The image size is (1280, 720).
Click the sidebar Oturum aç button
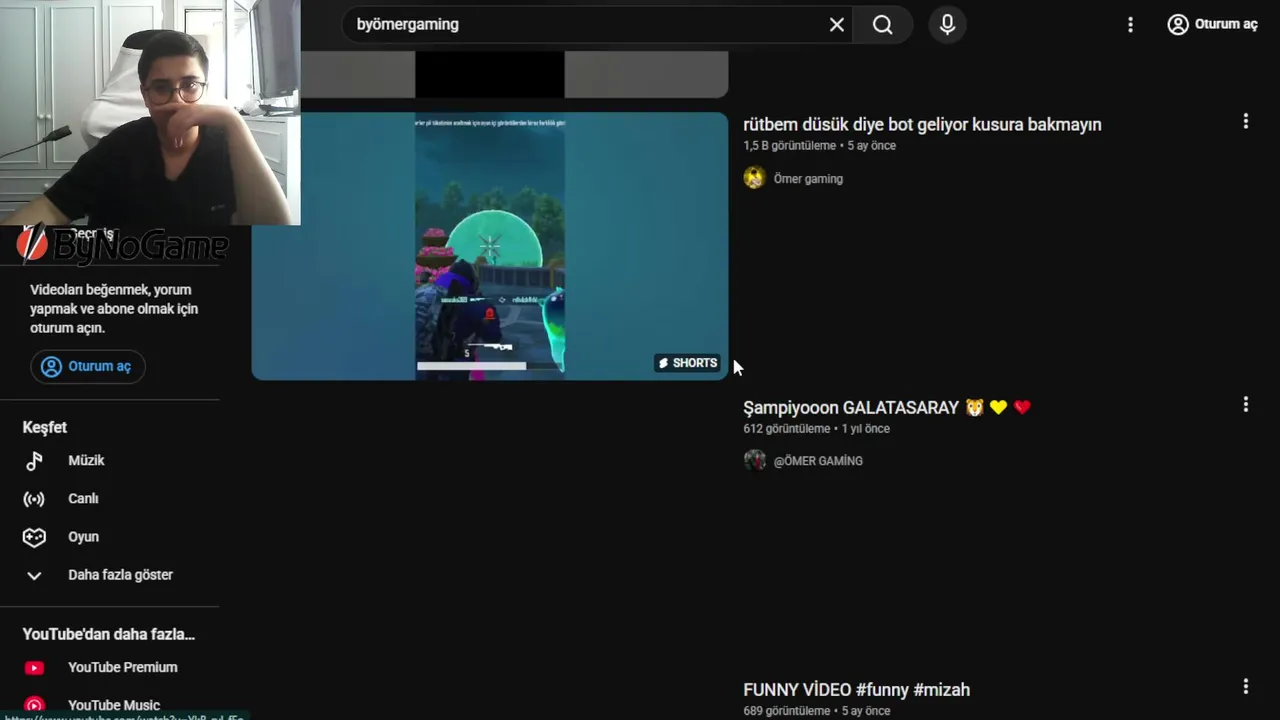[88, 366]
